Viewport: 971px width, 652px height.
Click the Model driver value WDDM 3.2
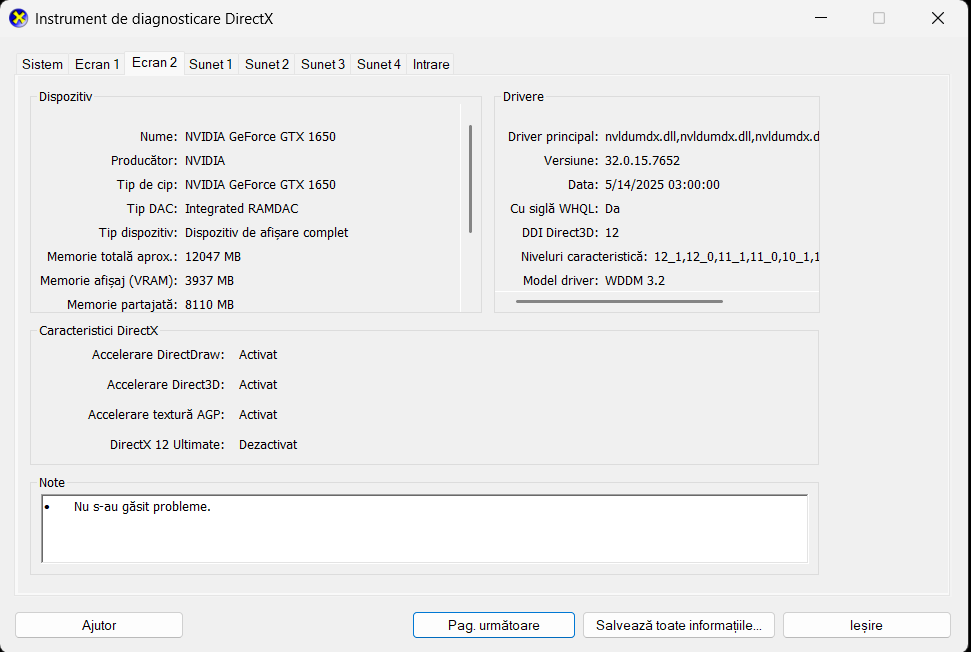(x=635, y=281)
